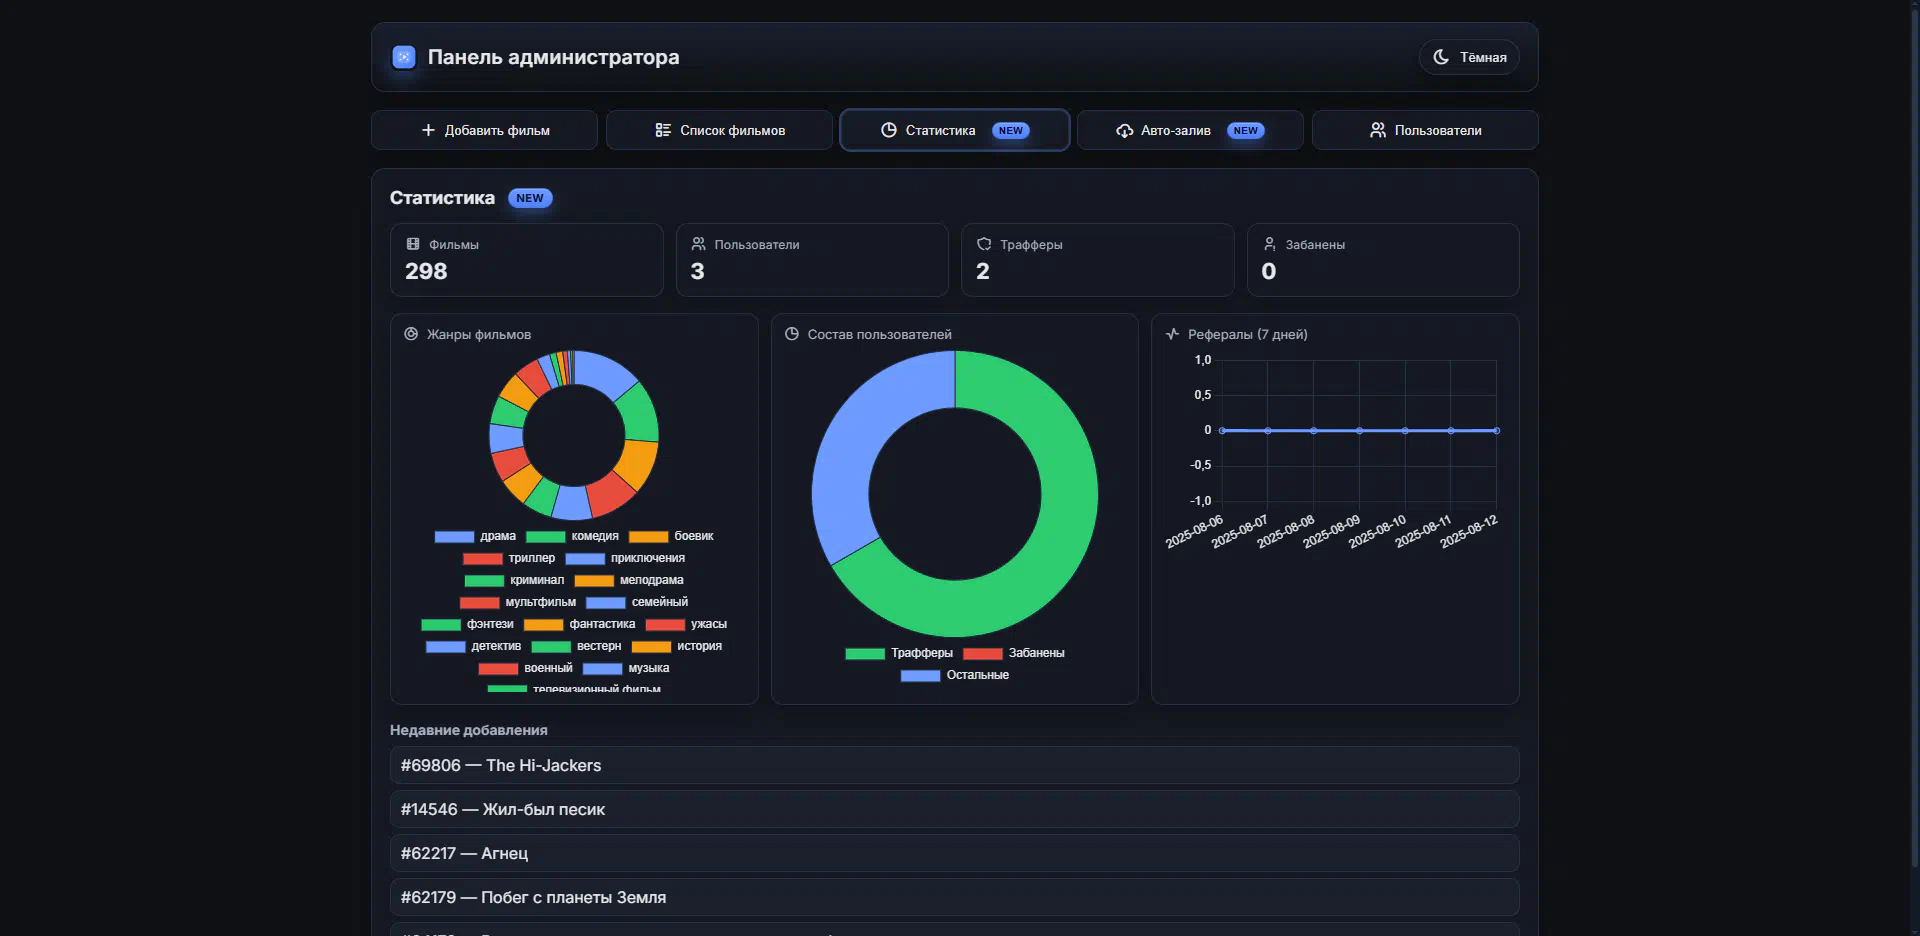The width and height of the screenshot is (1920, 936).
Task: Toggle the Тёмная theme switch
Action: [1469, 57]
